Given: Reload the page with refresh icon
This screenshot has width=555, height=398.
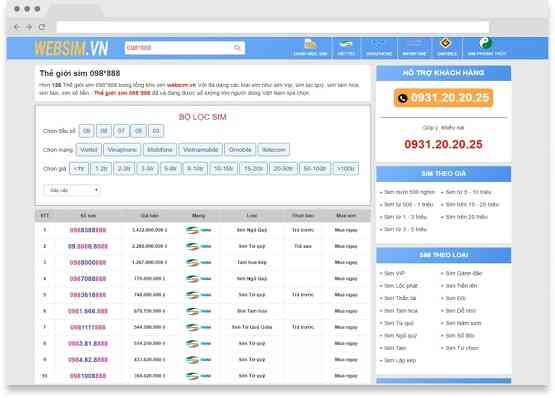Looking at the screenshot, I should click(42, 27).
